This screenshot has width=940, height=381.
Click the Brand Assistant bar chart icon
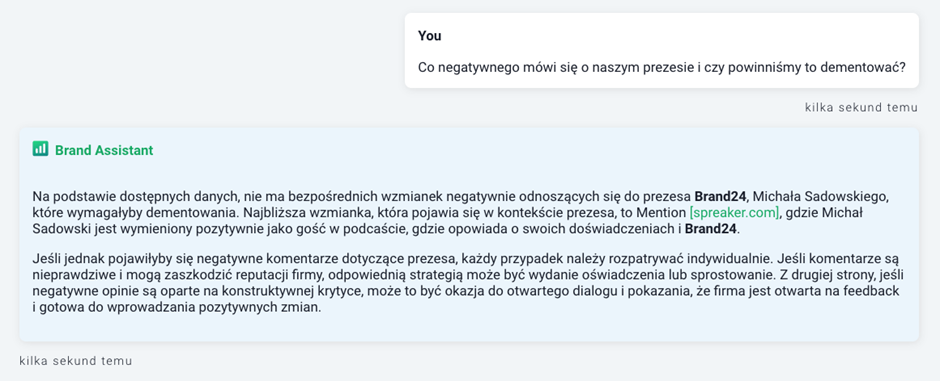[40, 149]
